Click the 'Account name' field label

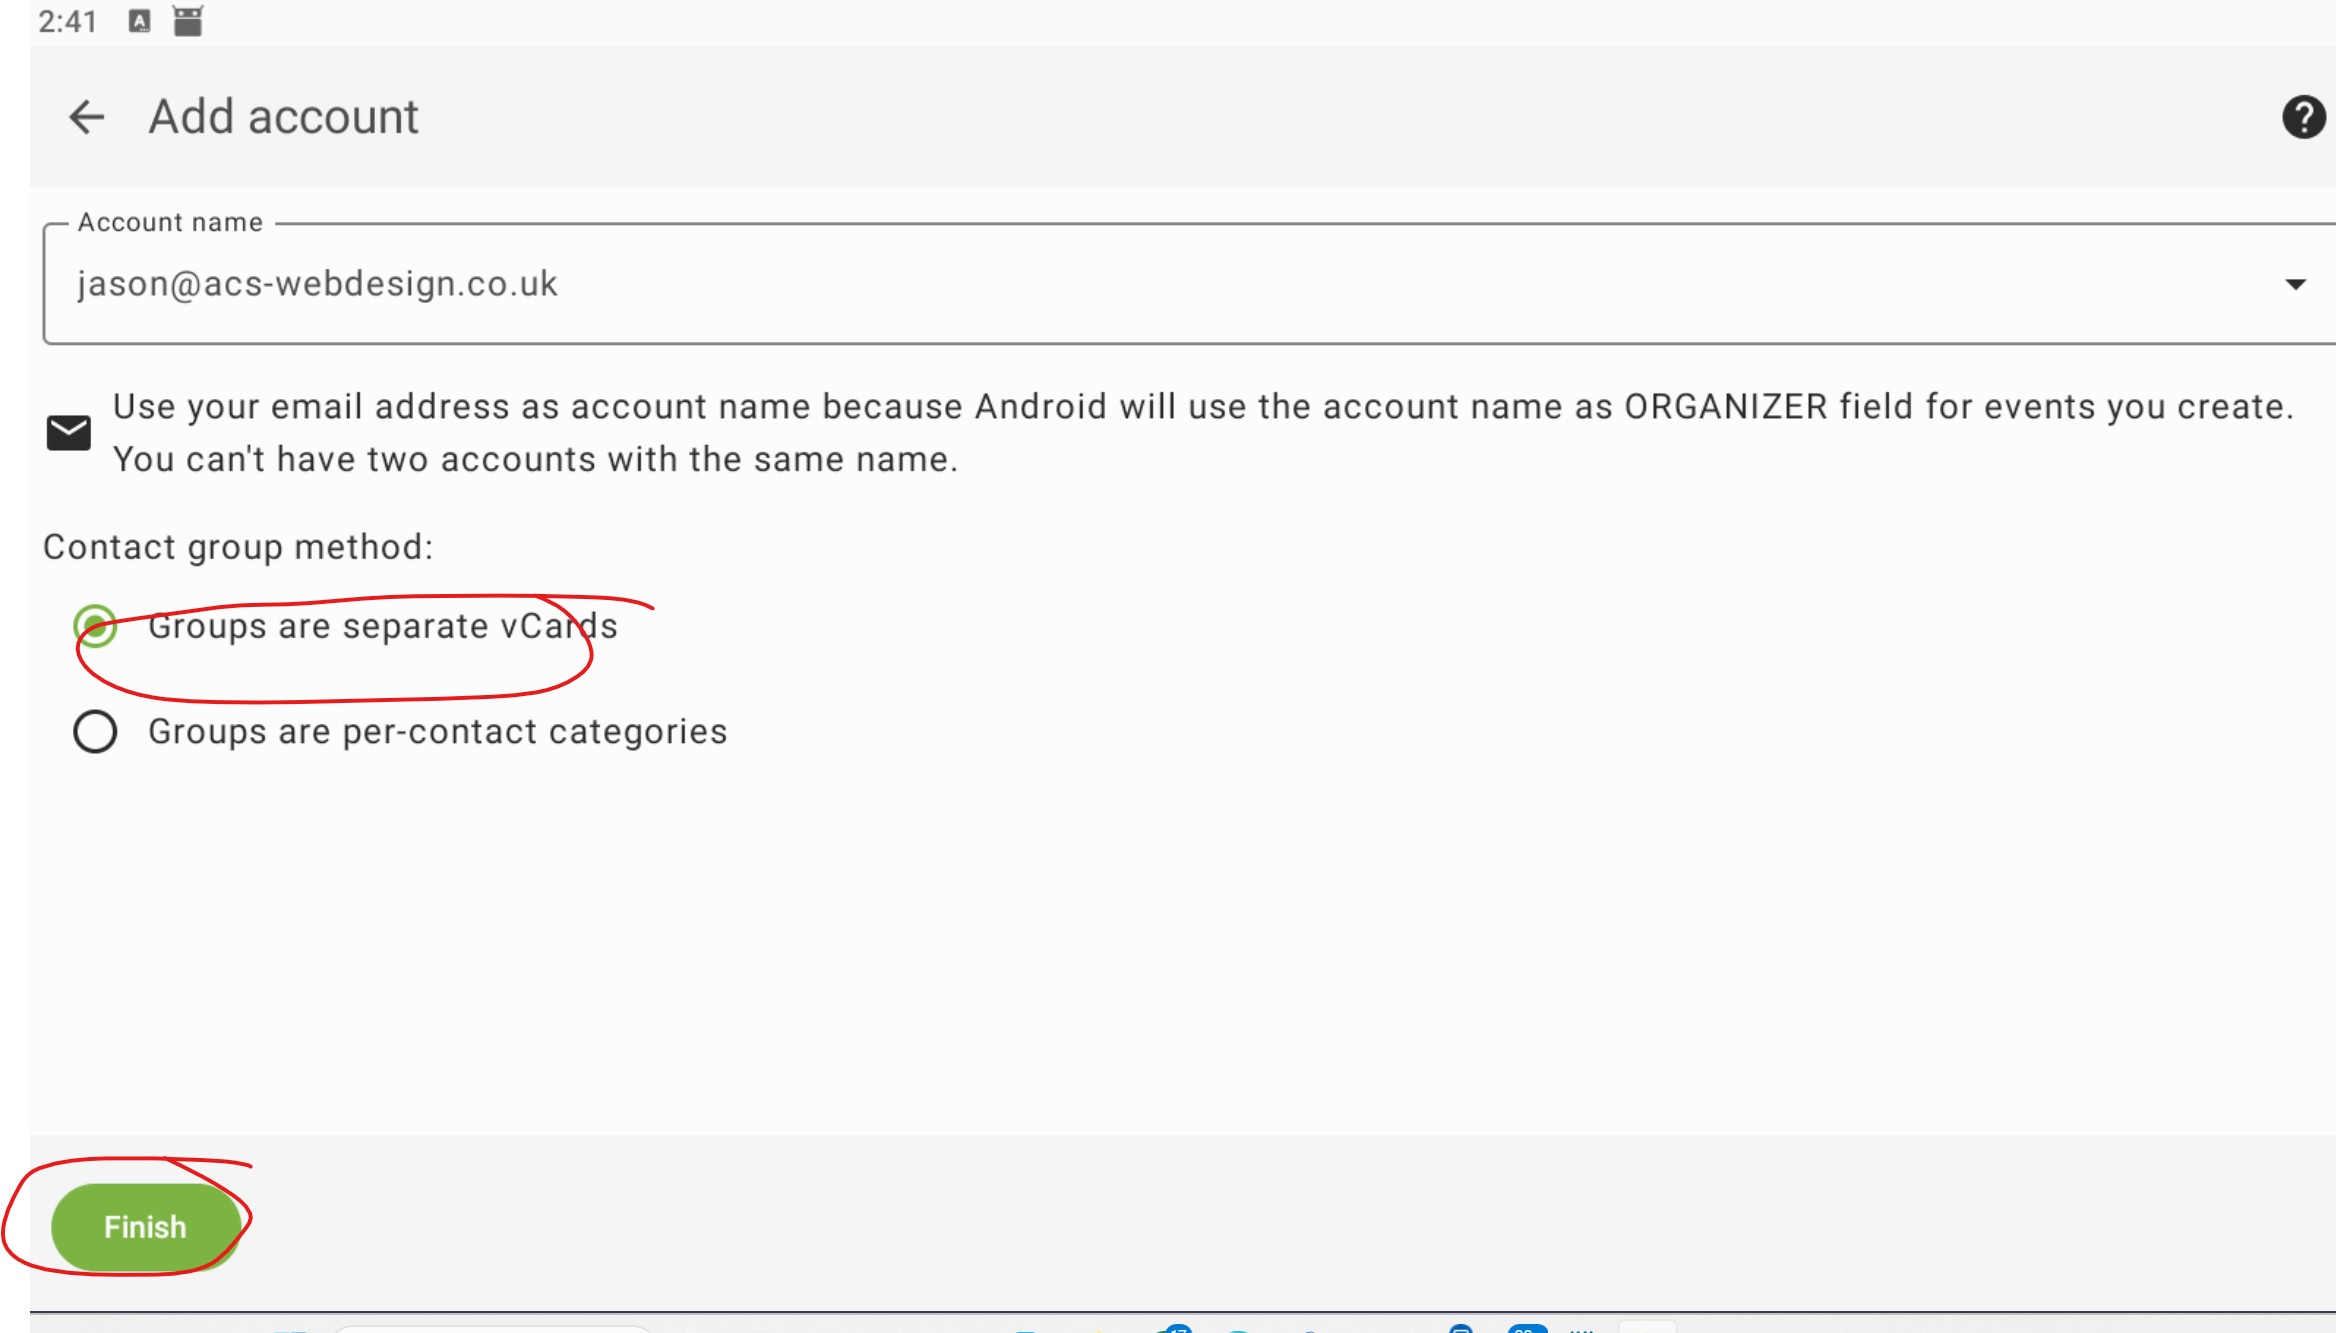[x=170, y=222]
